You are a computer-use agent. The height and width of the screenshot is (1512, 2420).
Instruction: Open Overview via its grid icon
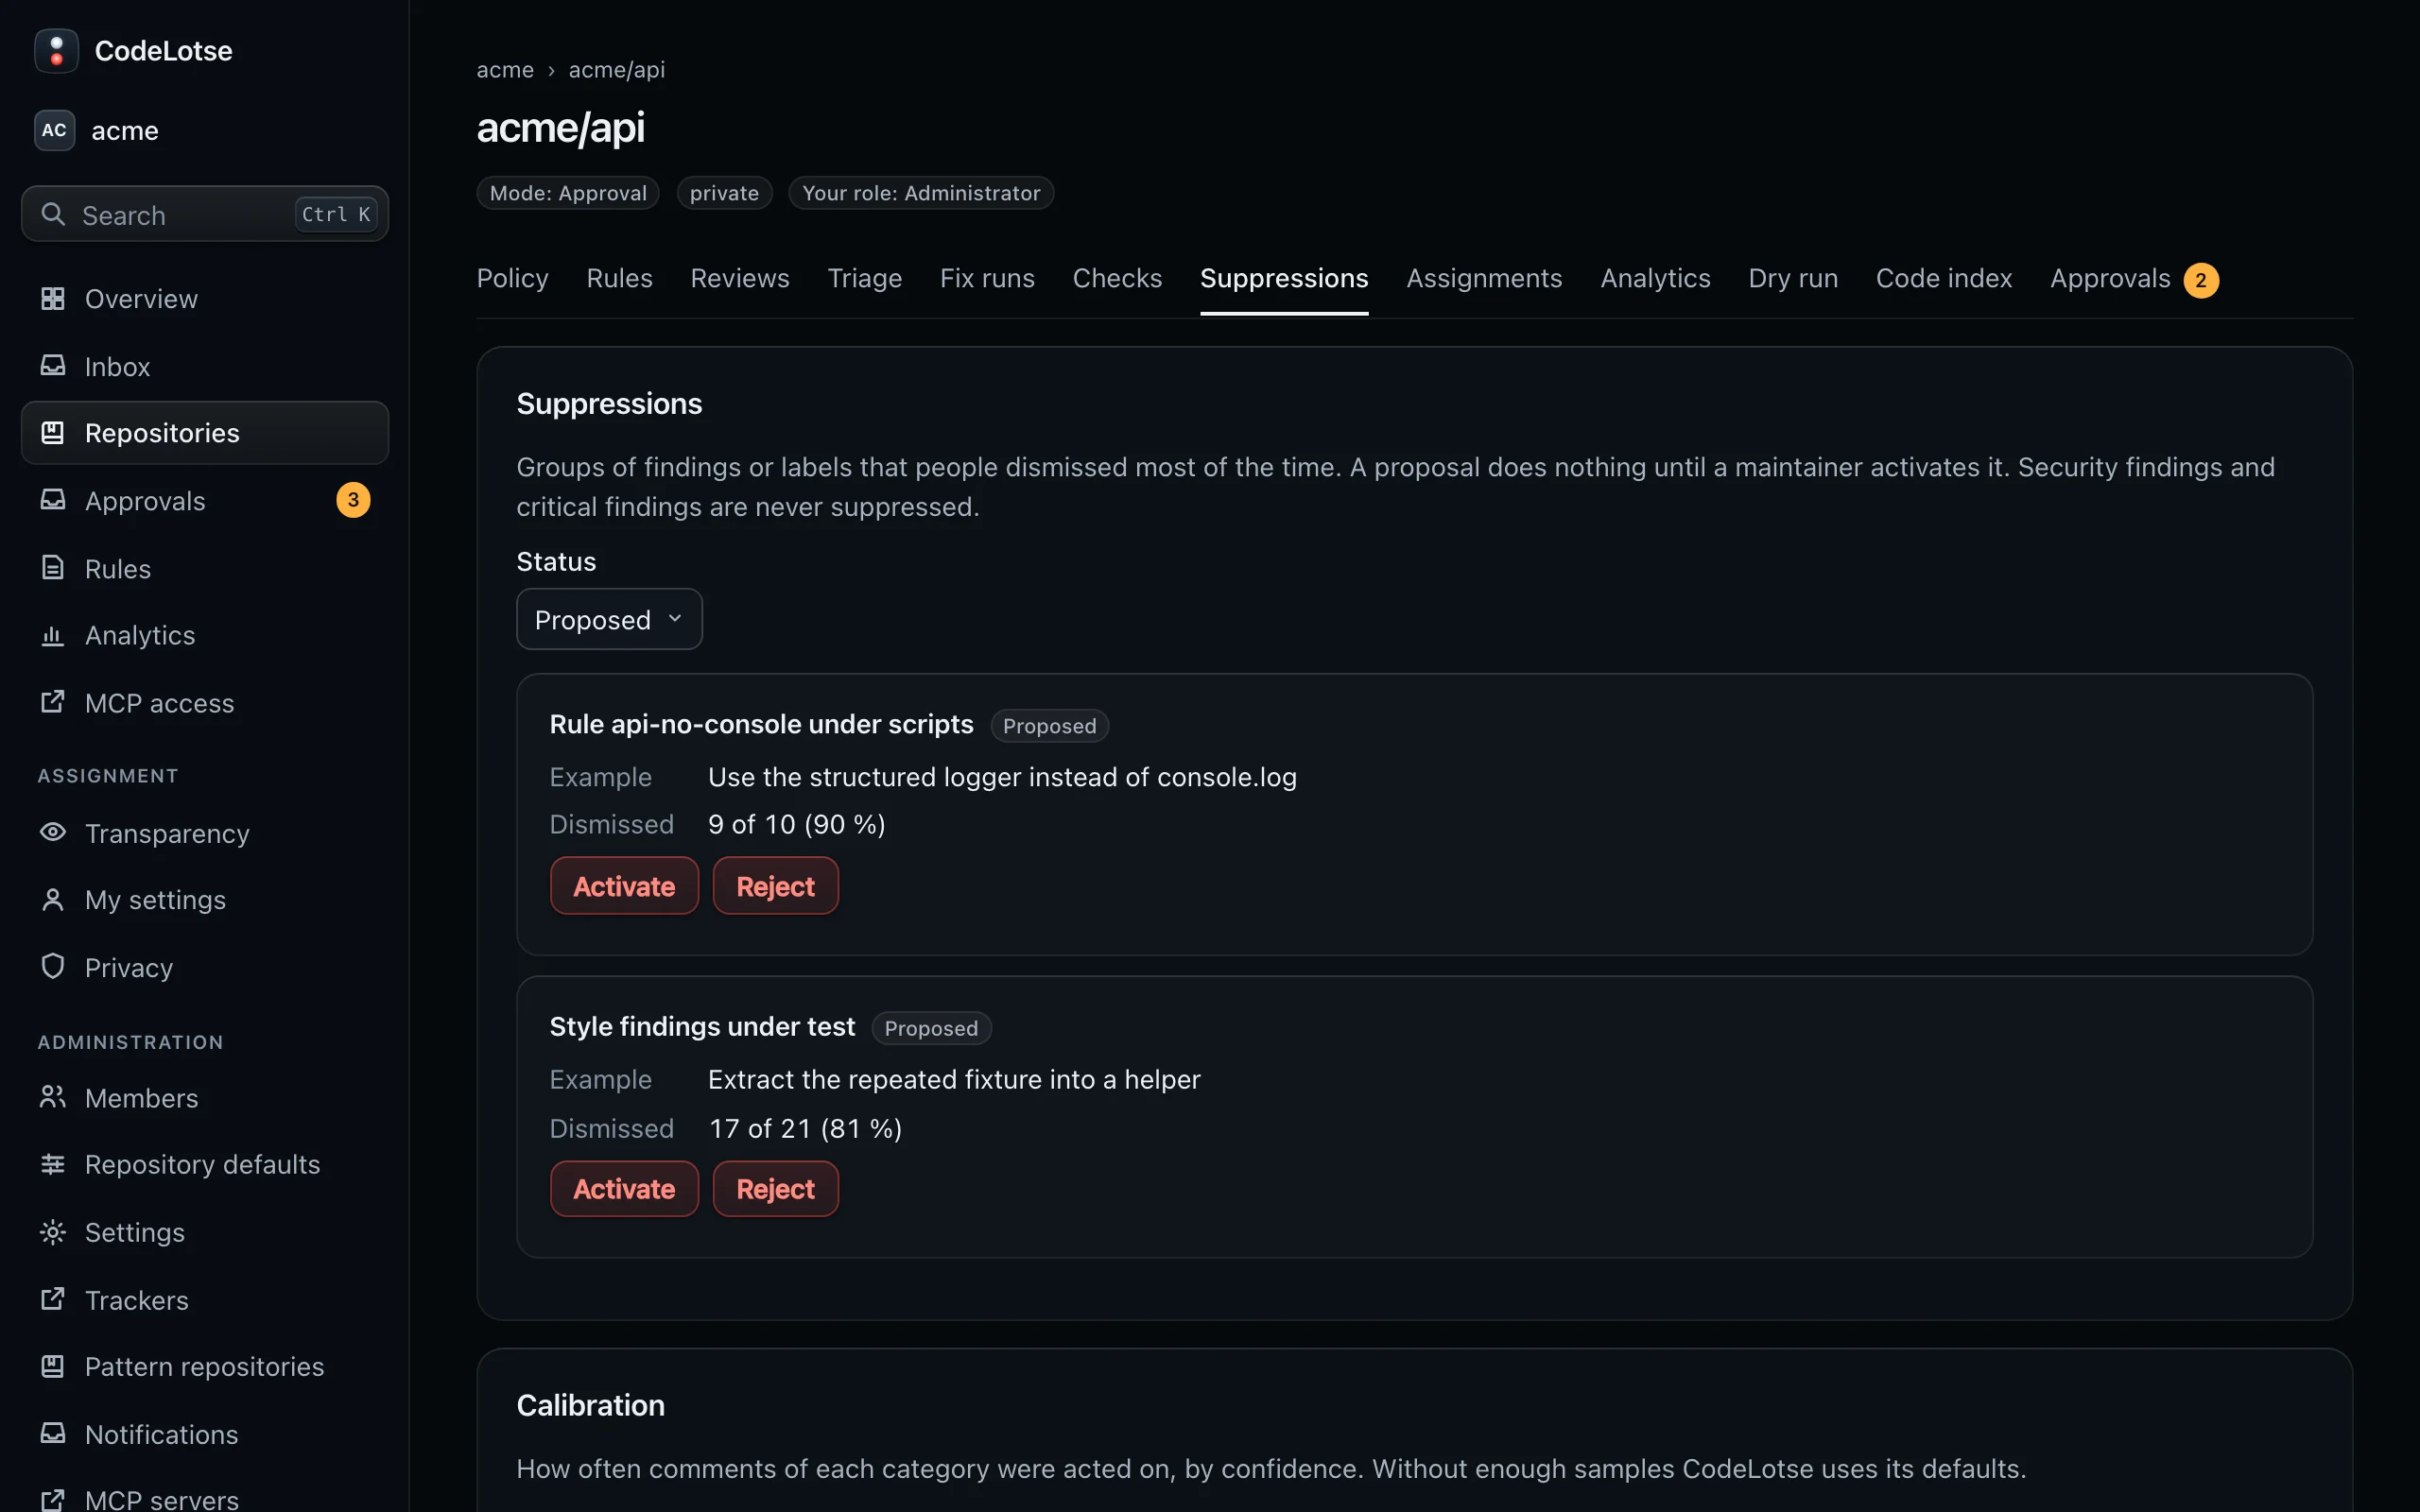[53, 298]
